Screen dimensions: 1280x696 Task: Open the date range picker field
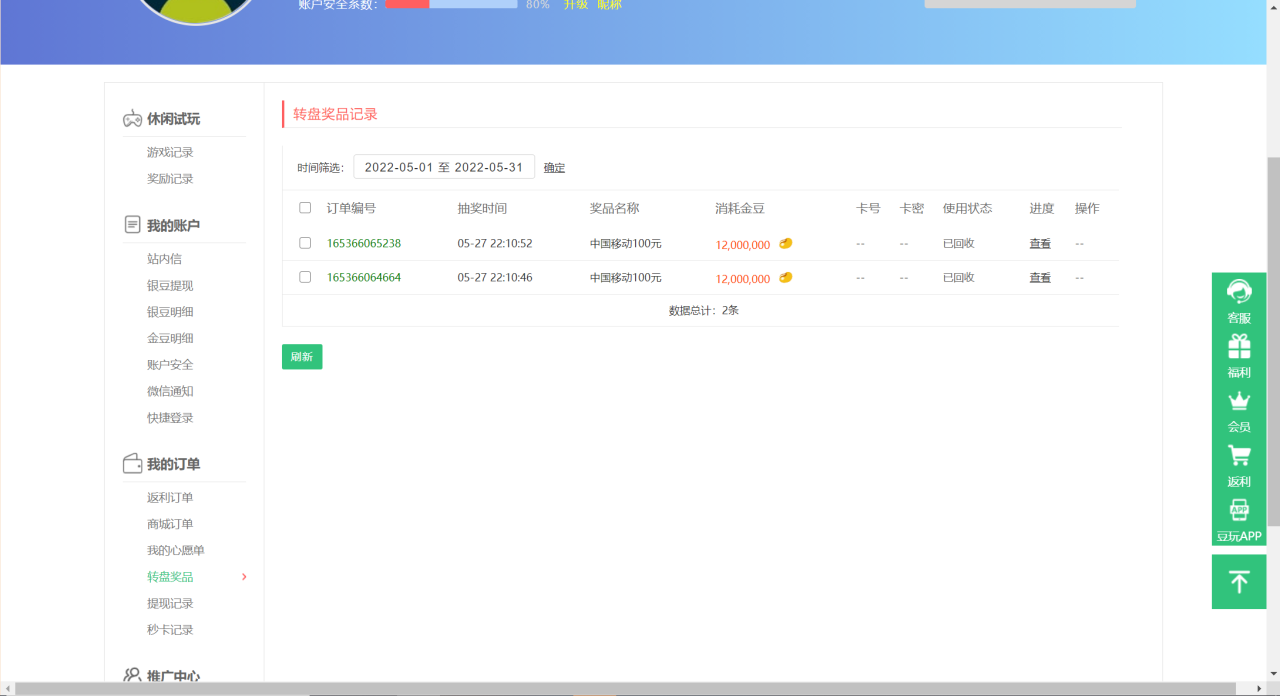pyautogui.click(x=444, y=167)
